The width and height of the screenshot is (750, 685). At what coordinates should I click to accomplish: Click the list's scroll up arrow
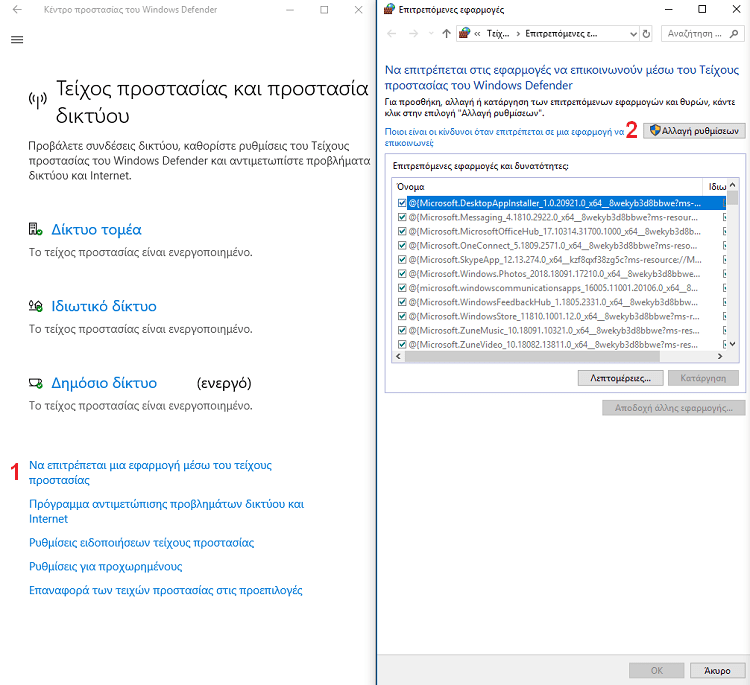click(x=732, y=185)
